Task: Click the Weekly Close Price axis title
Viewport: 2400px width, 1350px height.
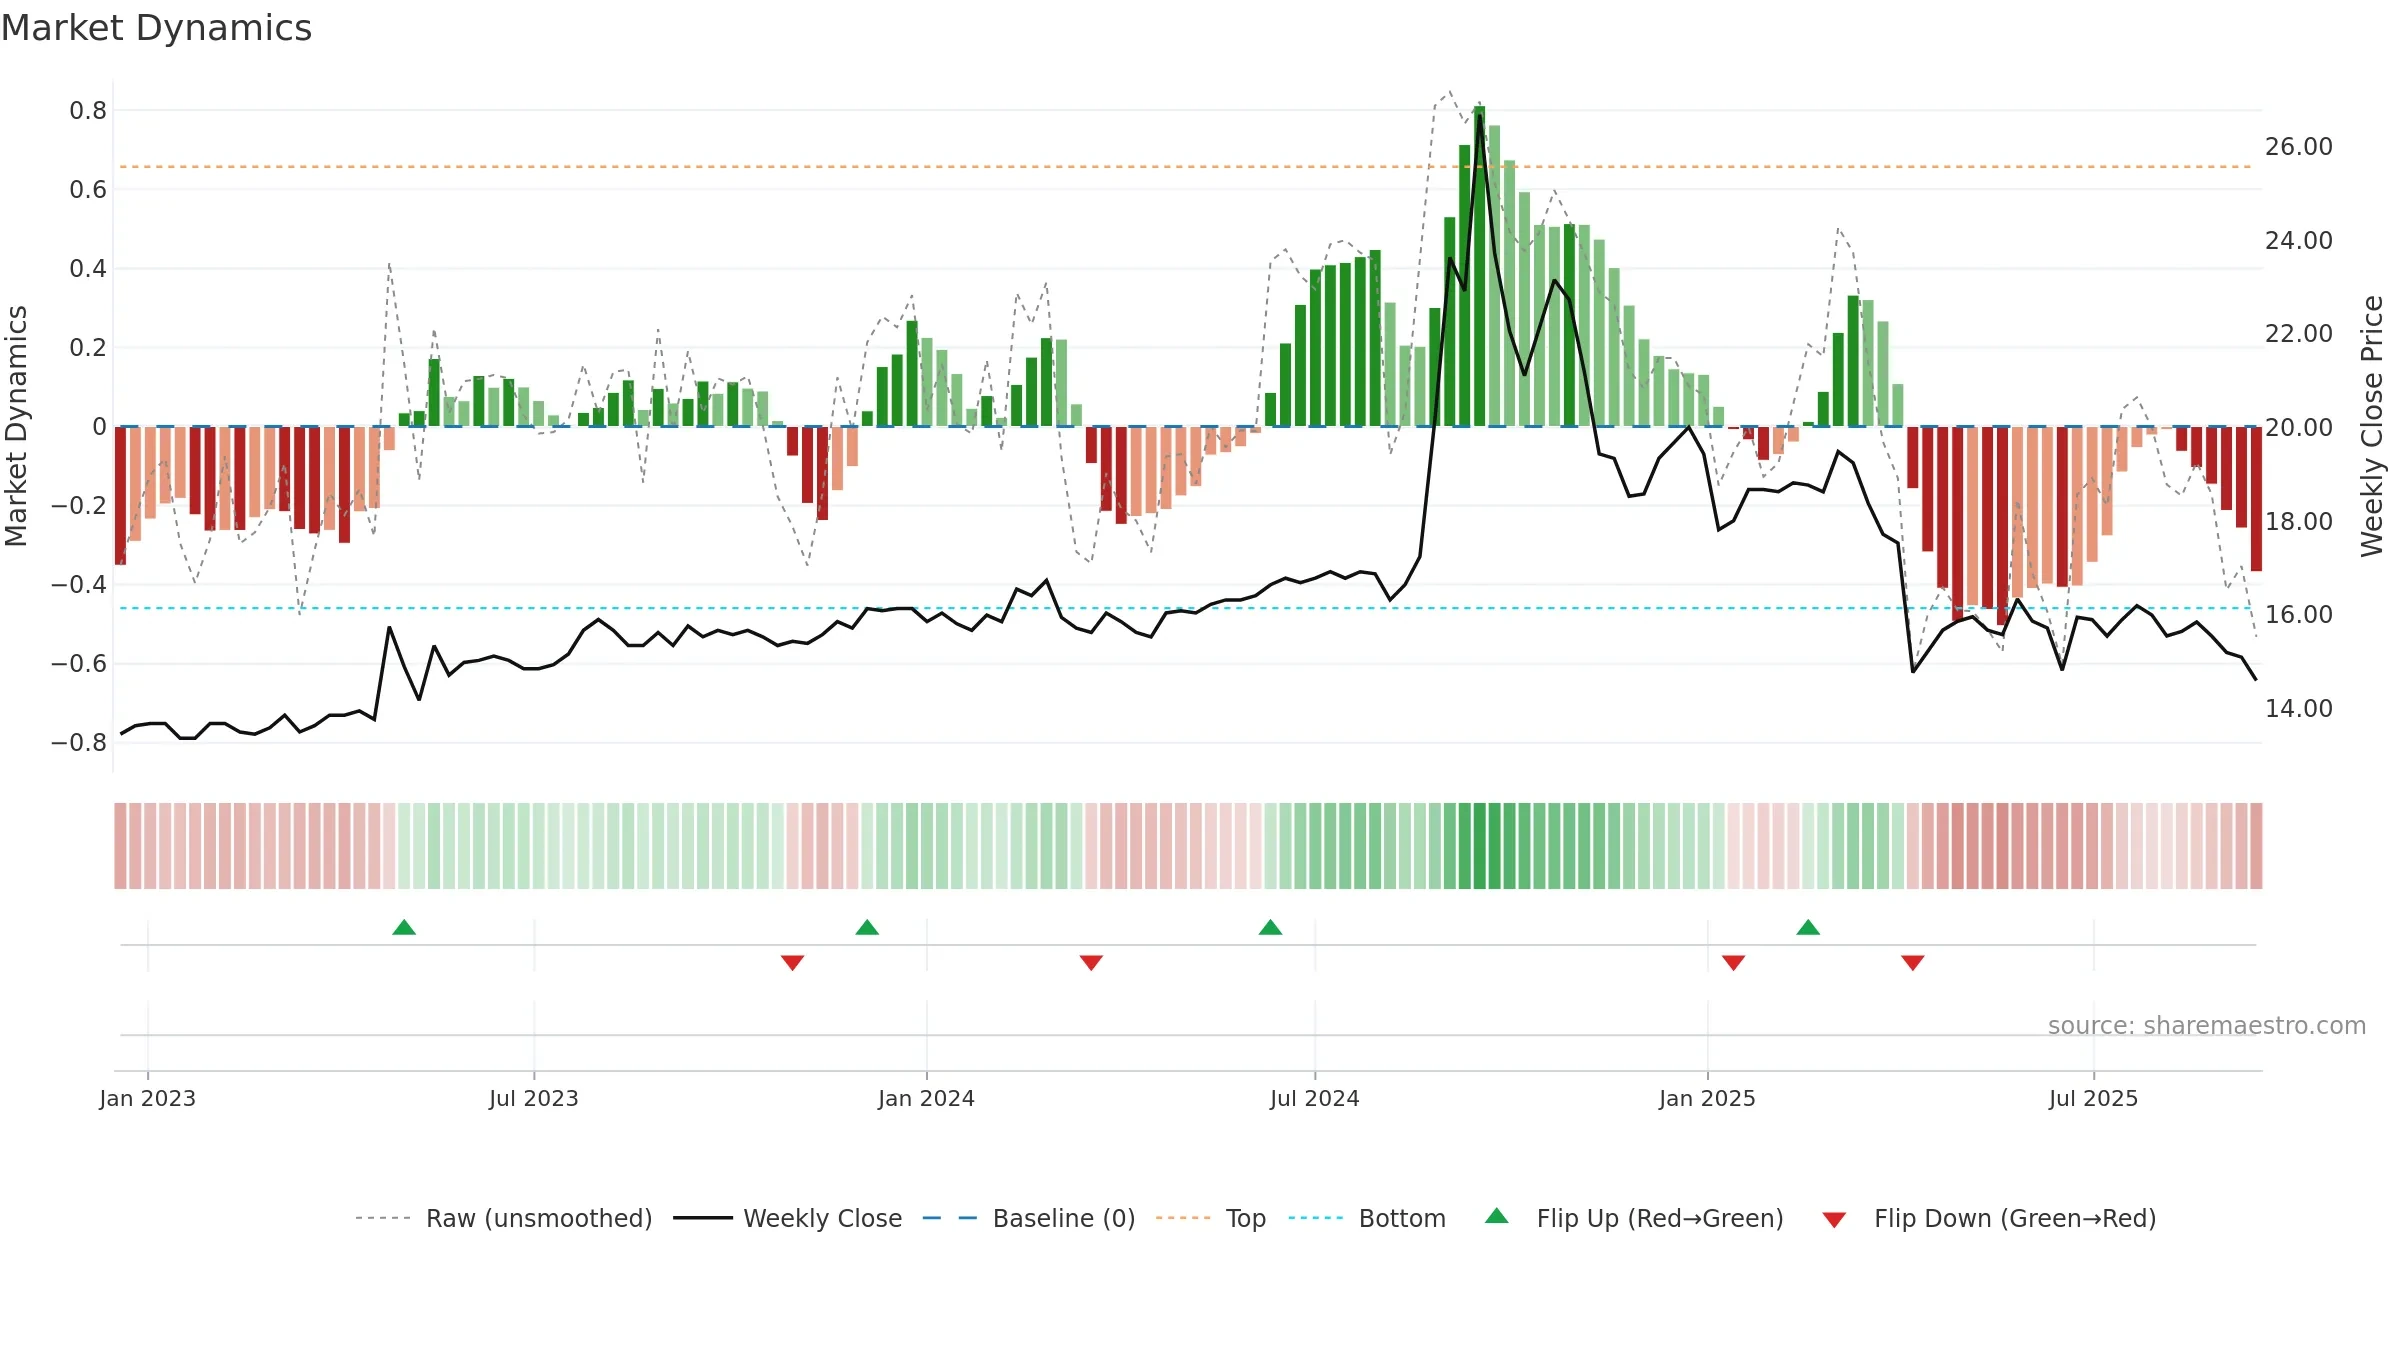Action: tap(2372, 426)
